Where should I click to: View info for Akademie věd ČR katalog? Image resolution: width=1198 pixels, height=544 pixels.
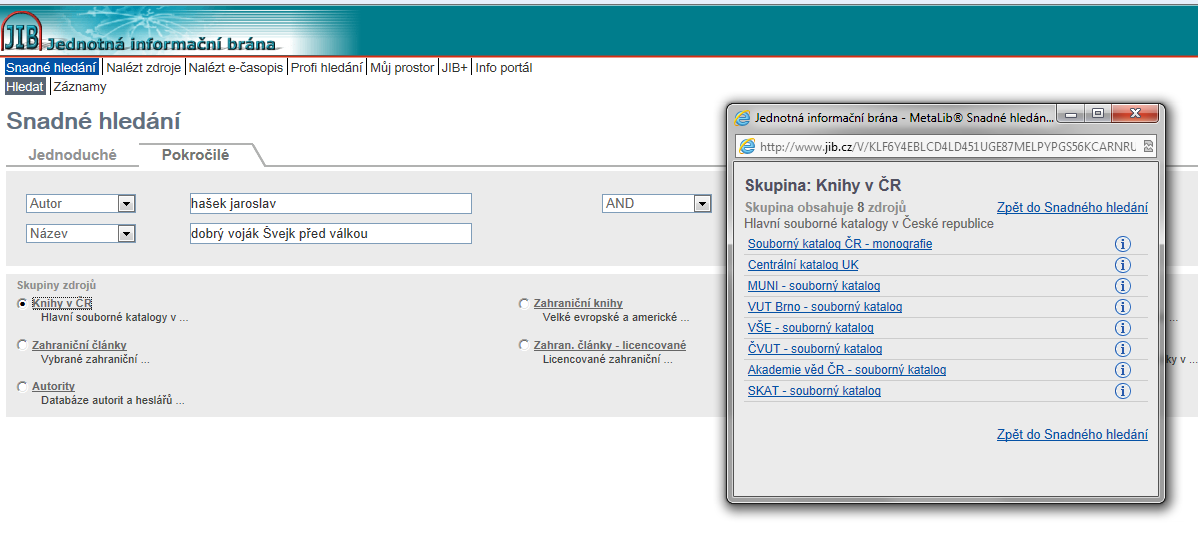(1122, 370)
